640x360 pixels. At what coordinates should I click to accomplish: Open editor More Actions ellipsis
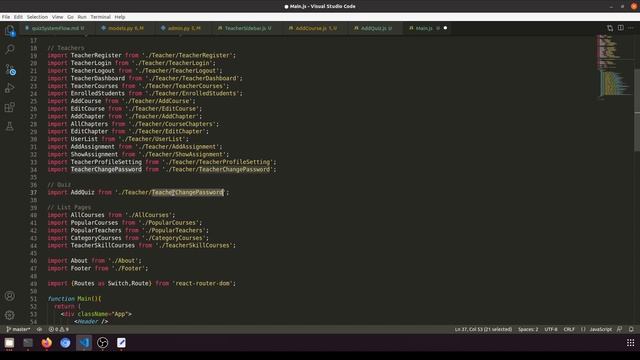[x=631, y=28]
